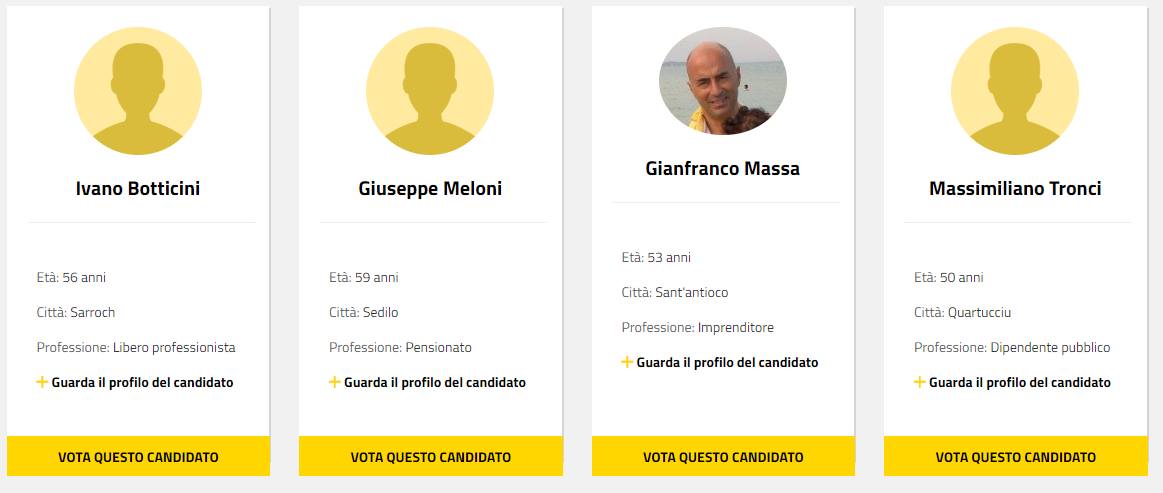Click Ivano Botticini's placeholder avatar icon
The width and height of the screenshot is (1163, 493).
pyautogui.click(x=138, y=91)
